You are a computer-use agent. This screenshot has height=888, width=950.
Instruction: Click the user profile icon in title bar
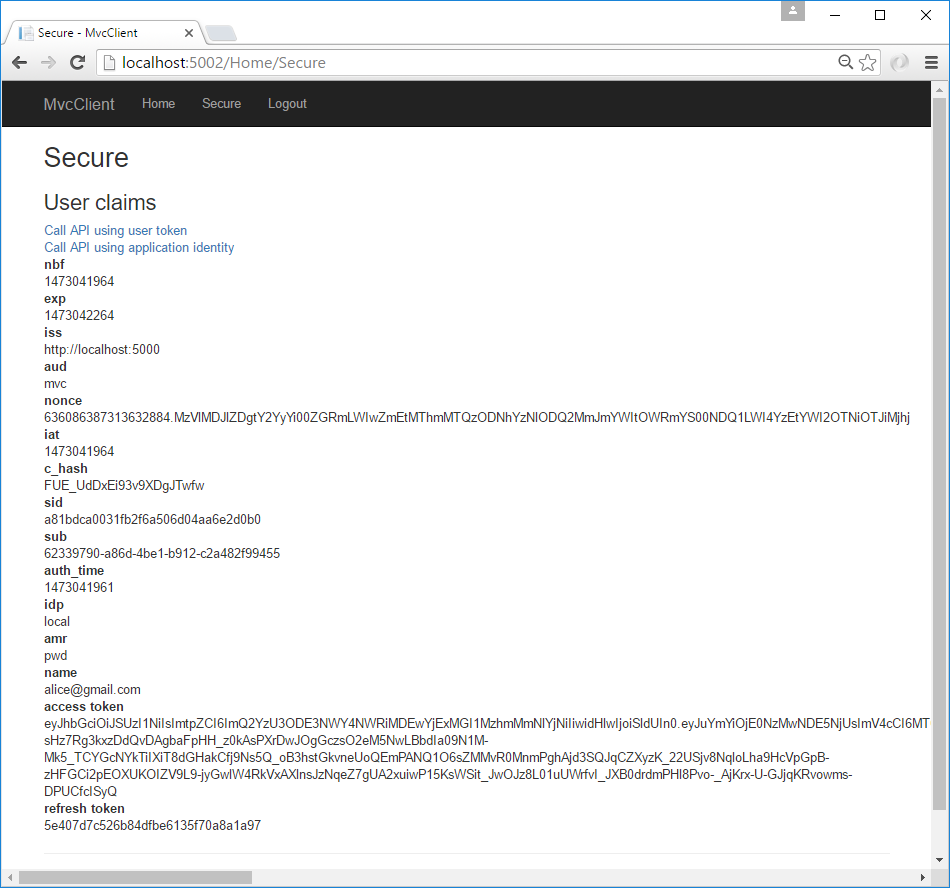[x=793, y=11]
